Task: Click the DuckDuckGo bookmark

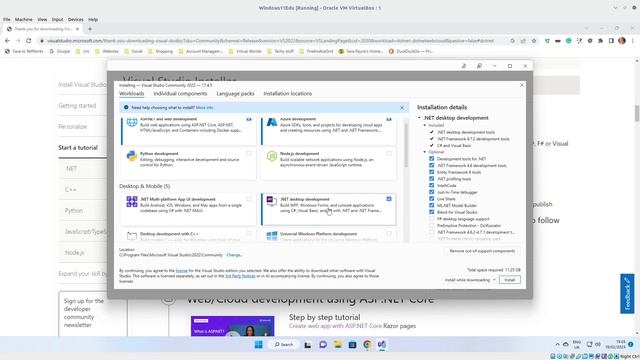Action: (x=411, y=51)
